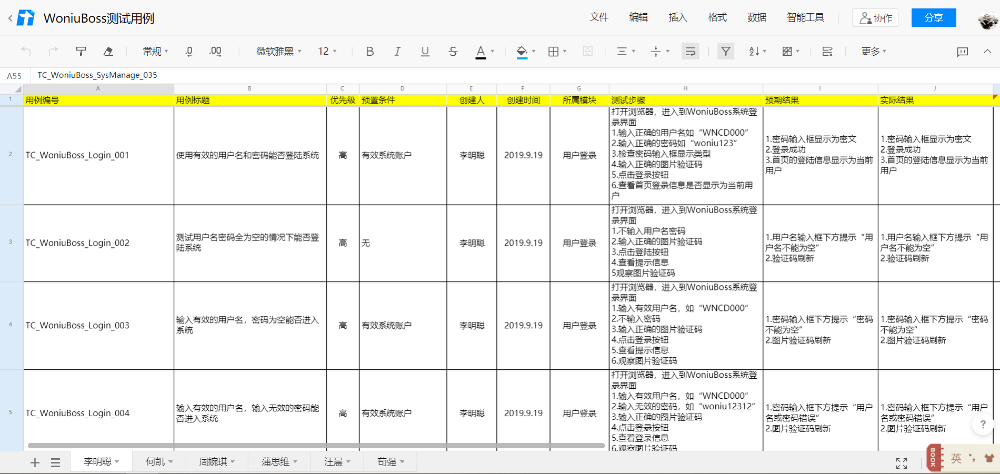Toggle the filter funnel button
1000x474 pixels.
tap(725, 52)
